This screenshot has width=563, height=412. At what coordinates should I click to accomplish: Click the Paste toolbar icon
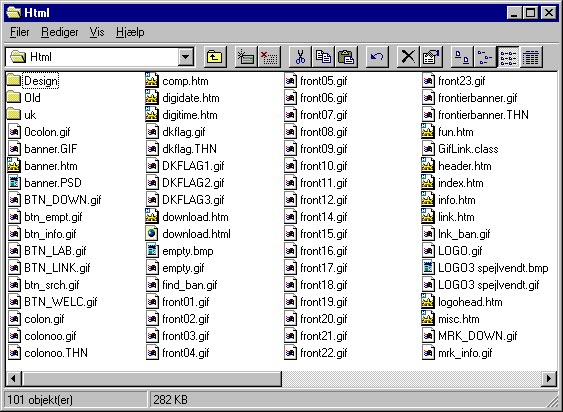[x=346, y=57]
